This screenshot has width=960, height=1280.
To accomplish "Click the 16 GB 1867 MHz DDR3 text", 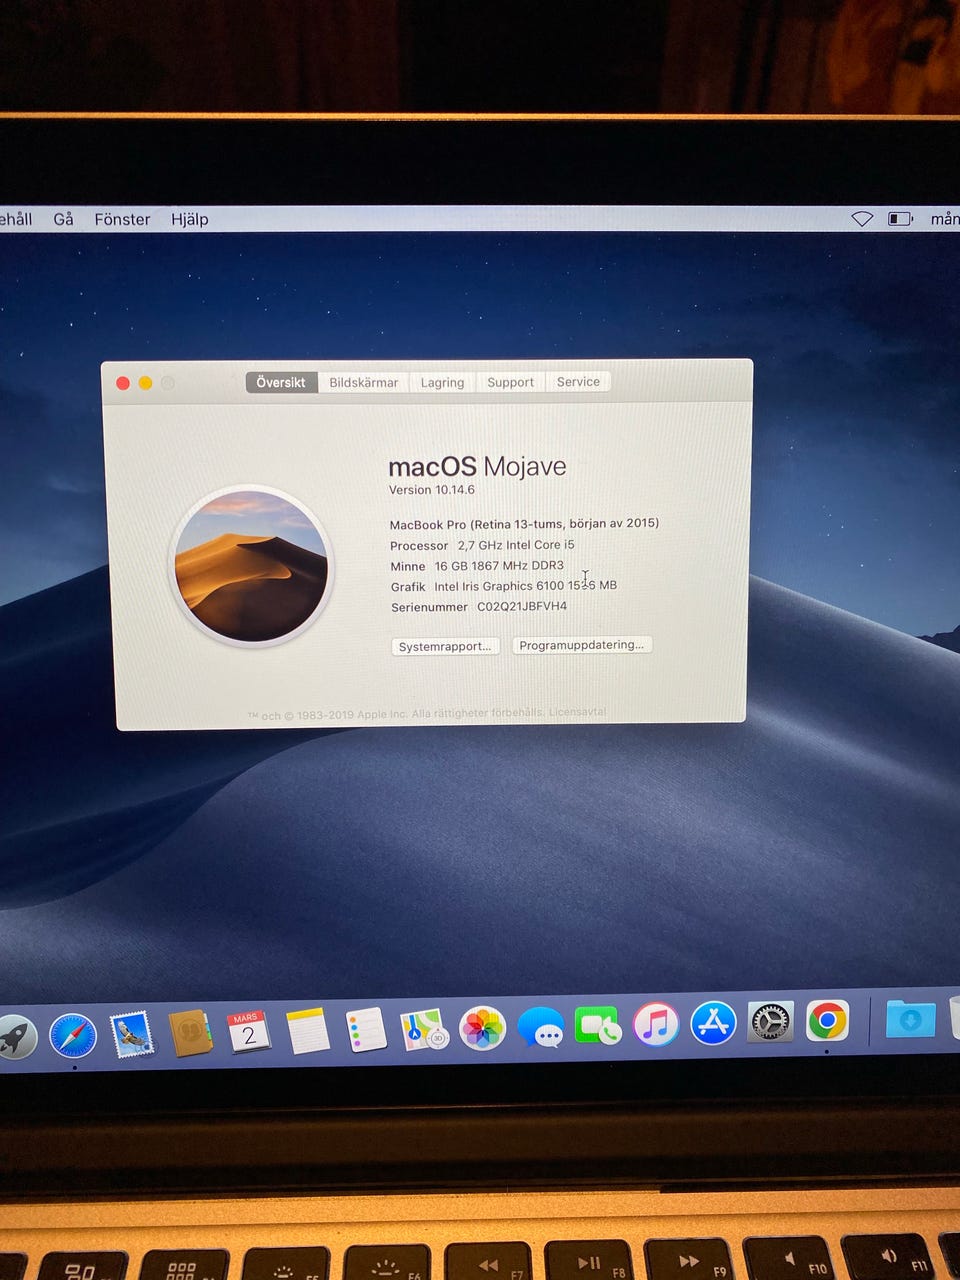I will (x=499, y=566).
